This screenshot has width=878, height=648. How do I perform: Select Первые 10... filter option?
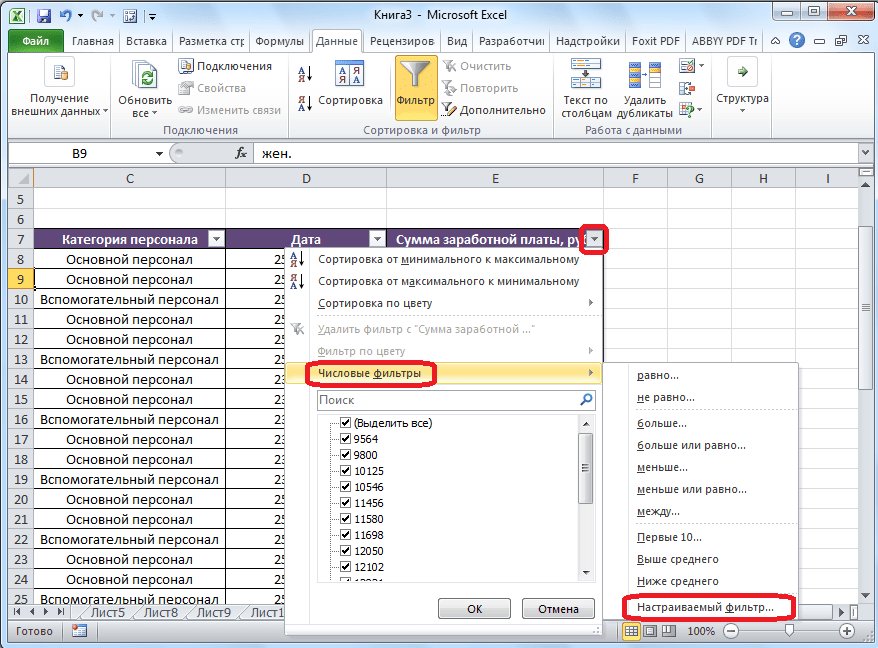(x=669, y=537)
